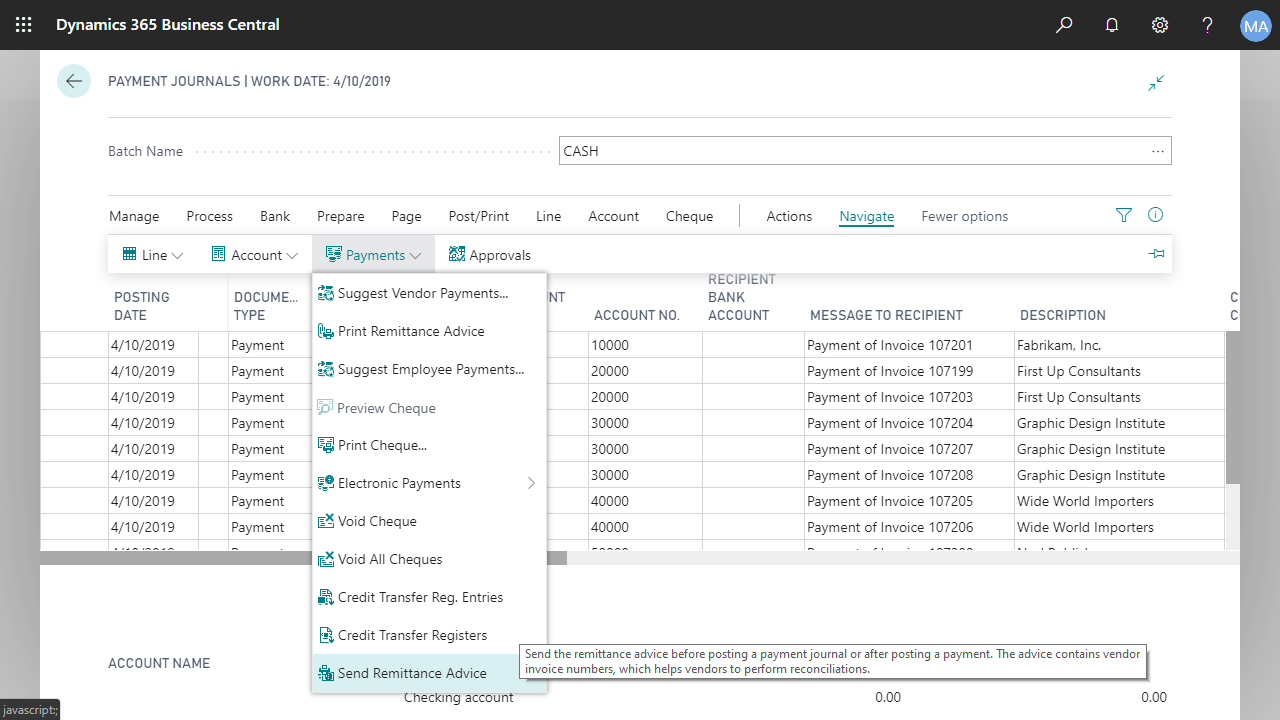This screenshot has height=720, width=1280.
Task: Choose Print Remittance Advice
Action: tap(430, 331)
